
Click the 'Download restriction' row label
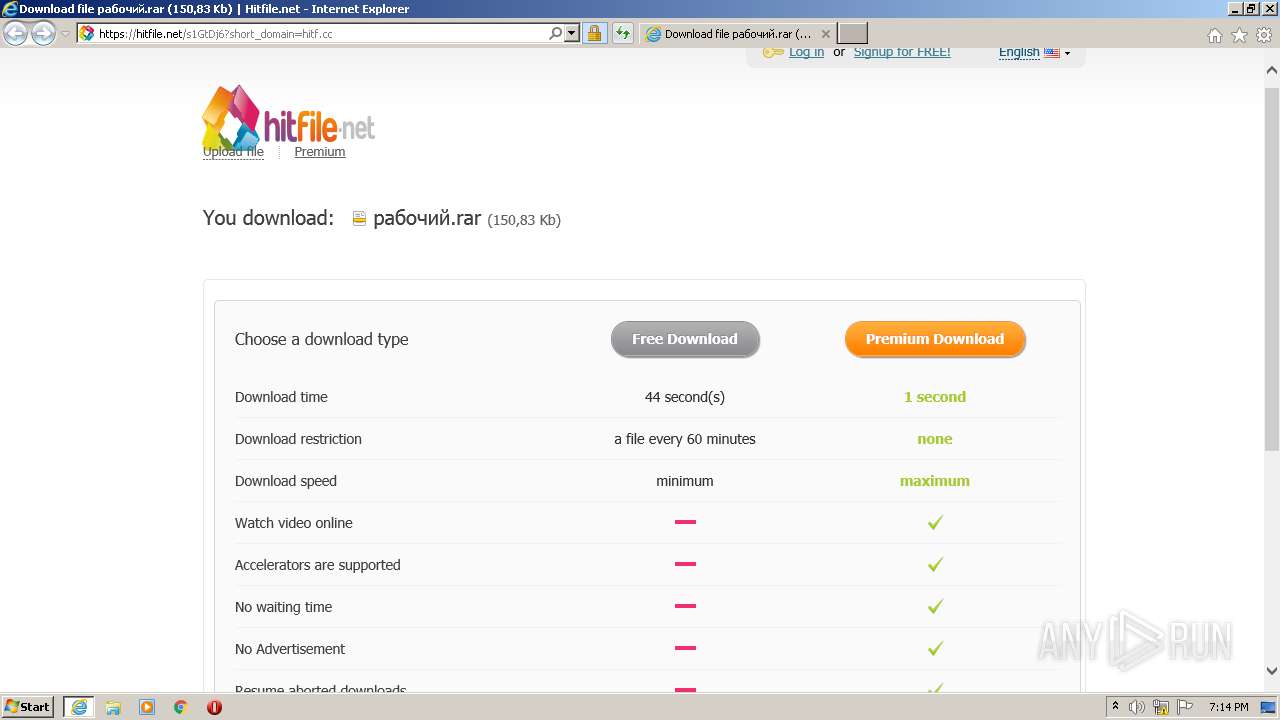[298, 439]
